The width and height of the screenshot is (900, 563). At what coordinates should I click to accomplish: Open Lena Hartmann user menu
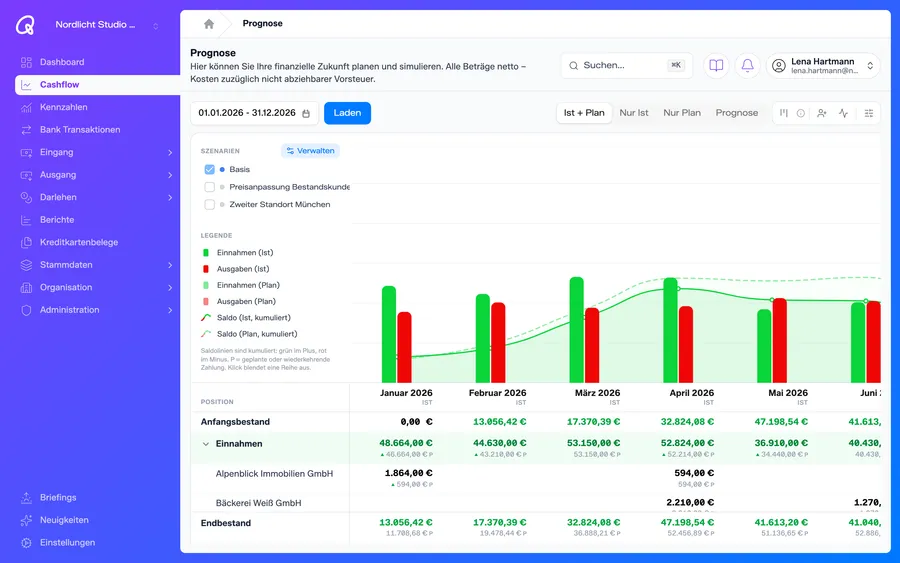coord(823,65)
